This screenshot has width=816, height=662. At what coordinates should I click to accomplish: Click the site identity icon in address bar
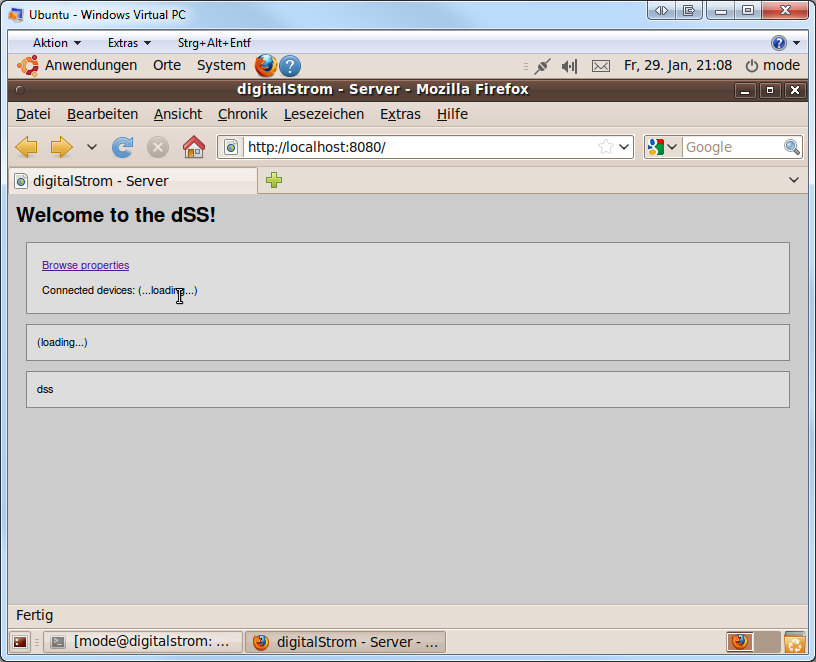point(231,147)
